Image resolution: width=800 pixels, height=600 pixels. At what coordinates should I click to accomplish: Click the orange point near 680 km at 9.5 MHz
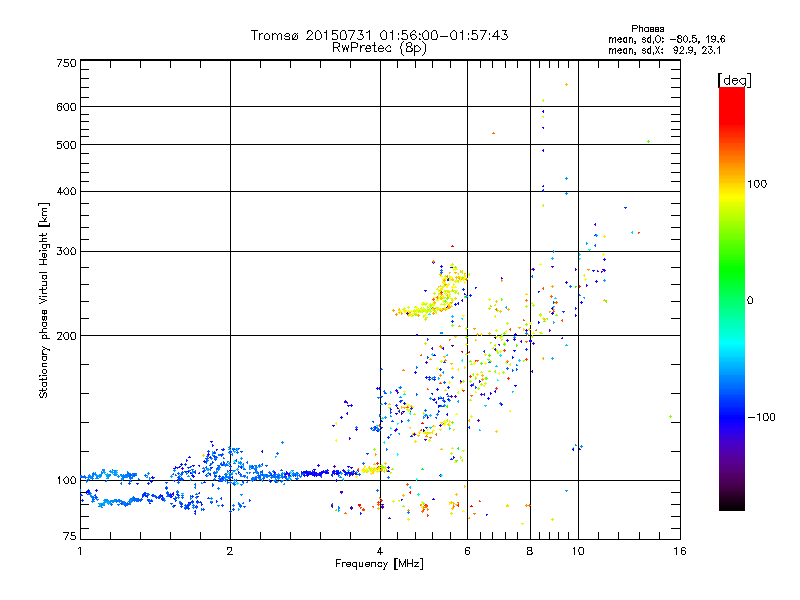click(566, 85)
